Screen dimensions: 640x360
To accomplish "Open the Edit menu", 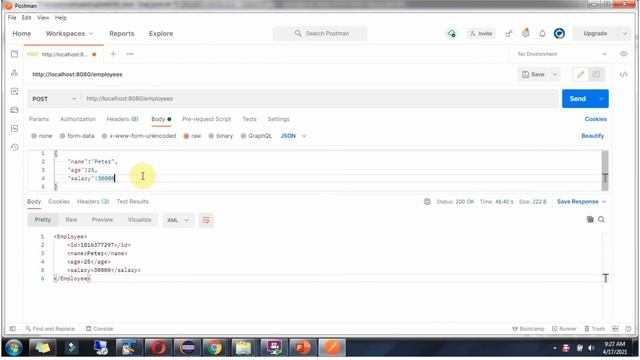I will tap(26, 18).
